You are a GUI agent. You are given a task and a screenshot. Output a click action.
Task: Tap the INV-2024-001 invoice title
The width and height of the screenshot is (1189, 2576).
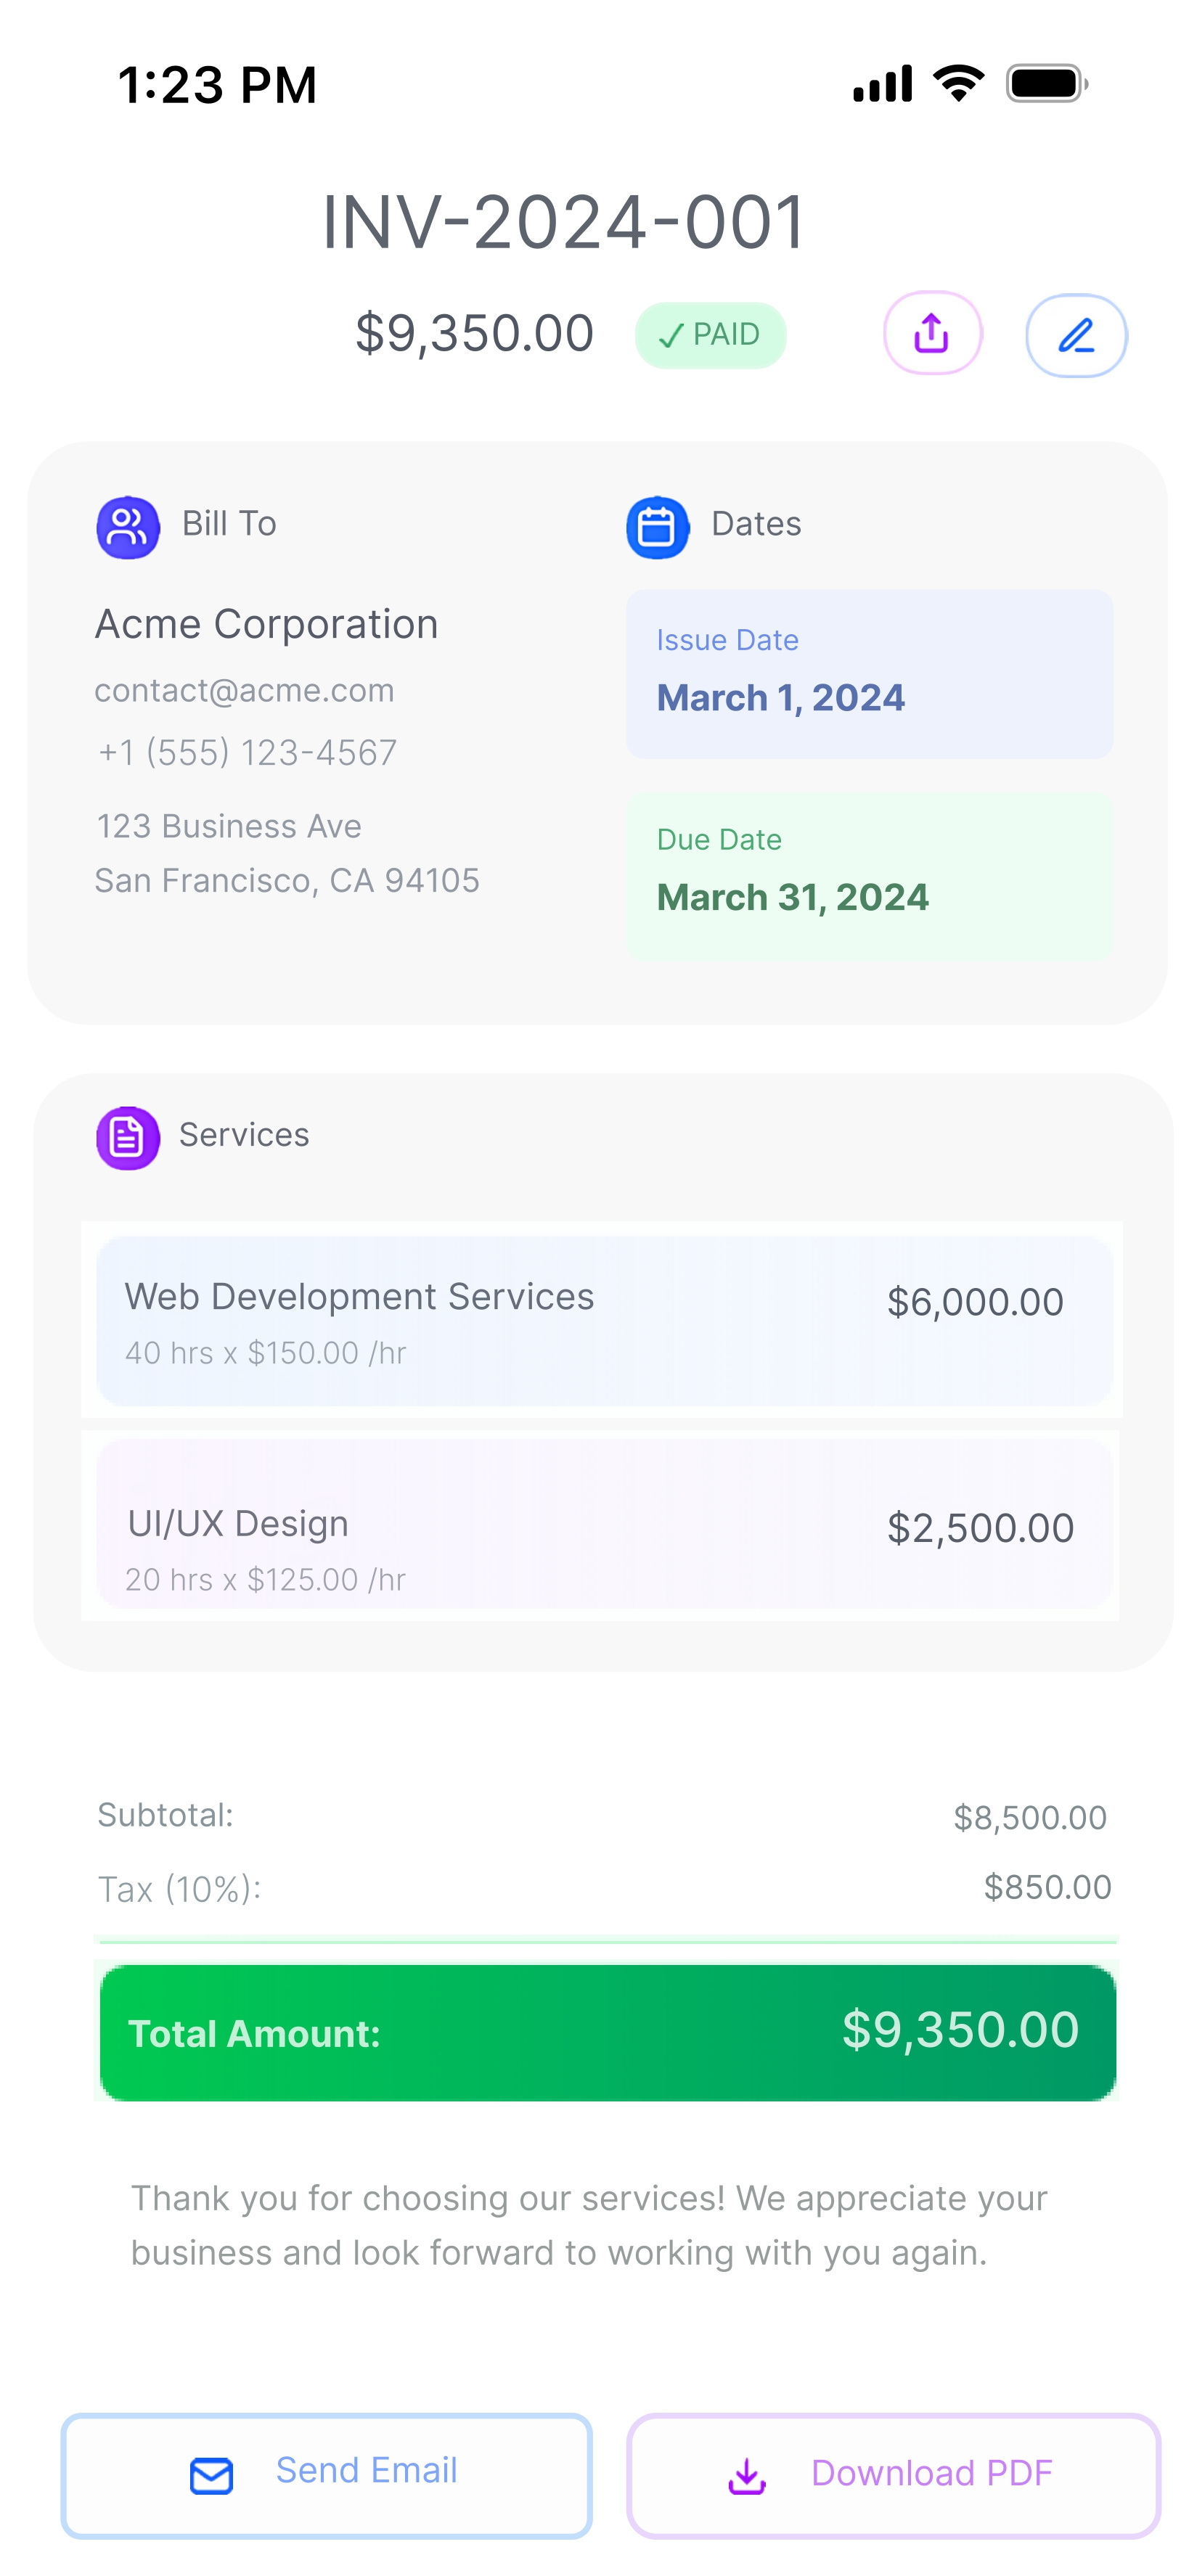563,222
